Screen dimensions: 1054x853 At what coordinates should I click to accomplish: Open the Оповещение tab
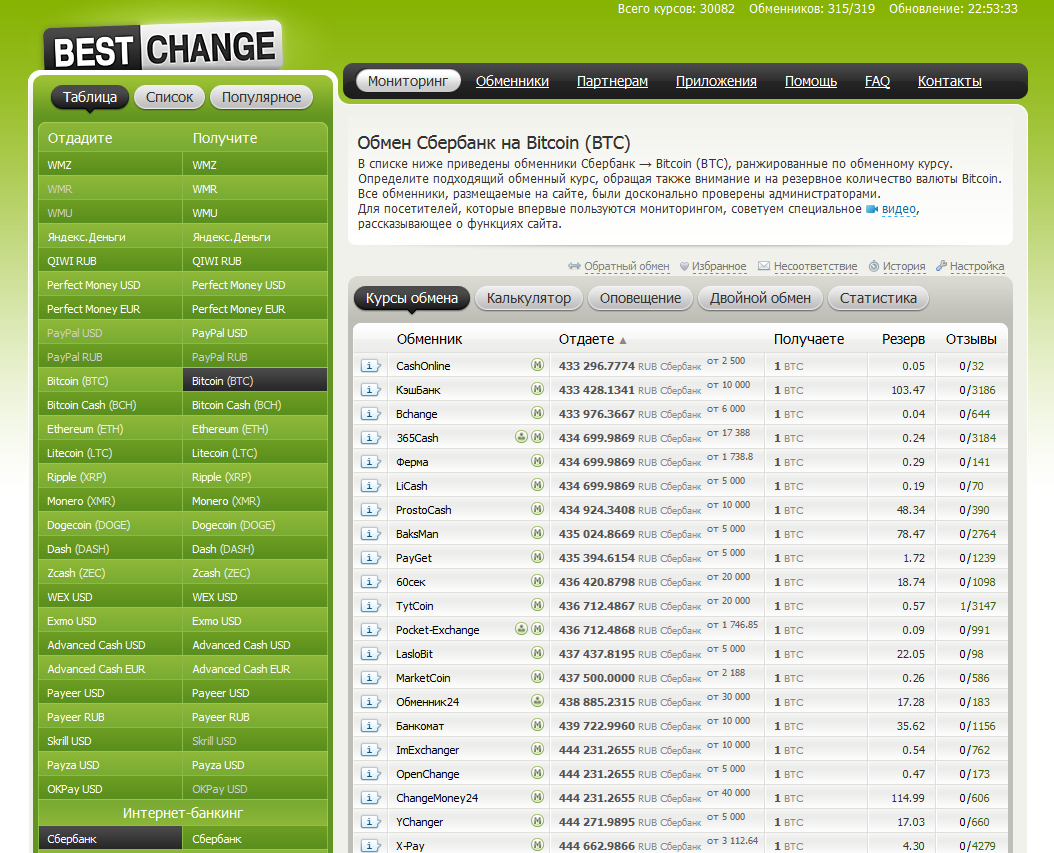[x=641, y=298]
